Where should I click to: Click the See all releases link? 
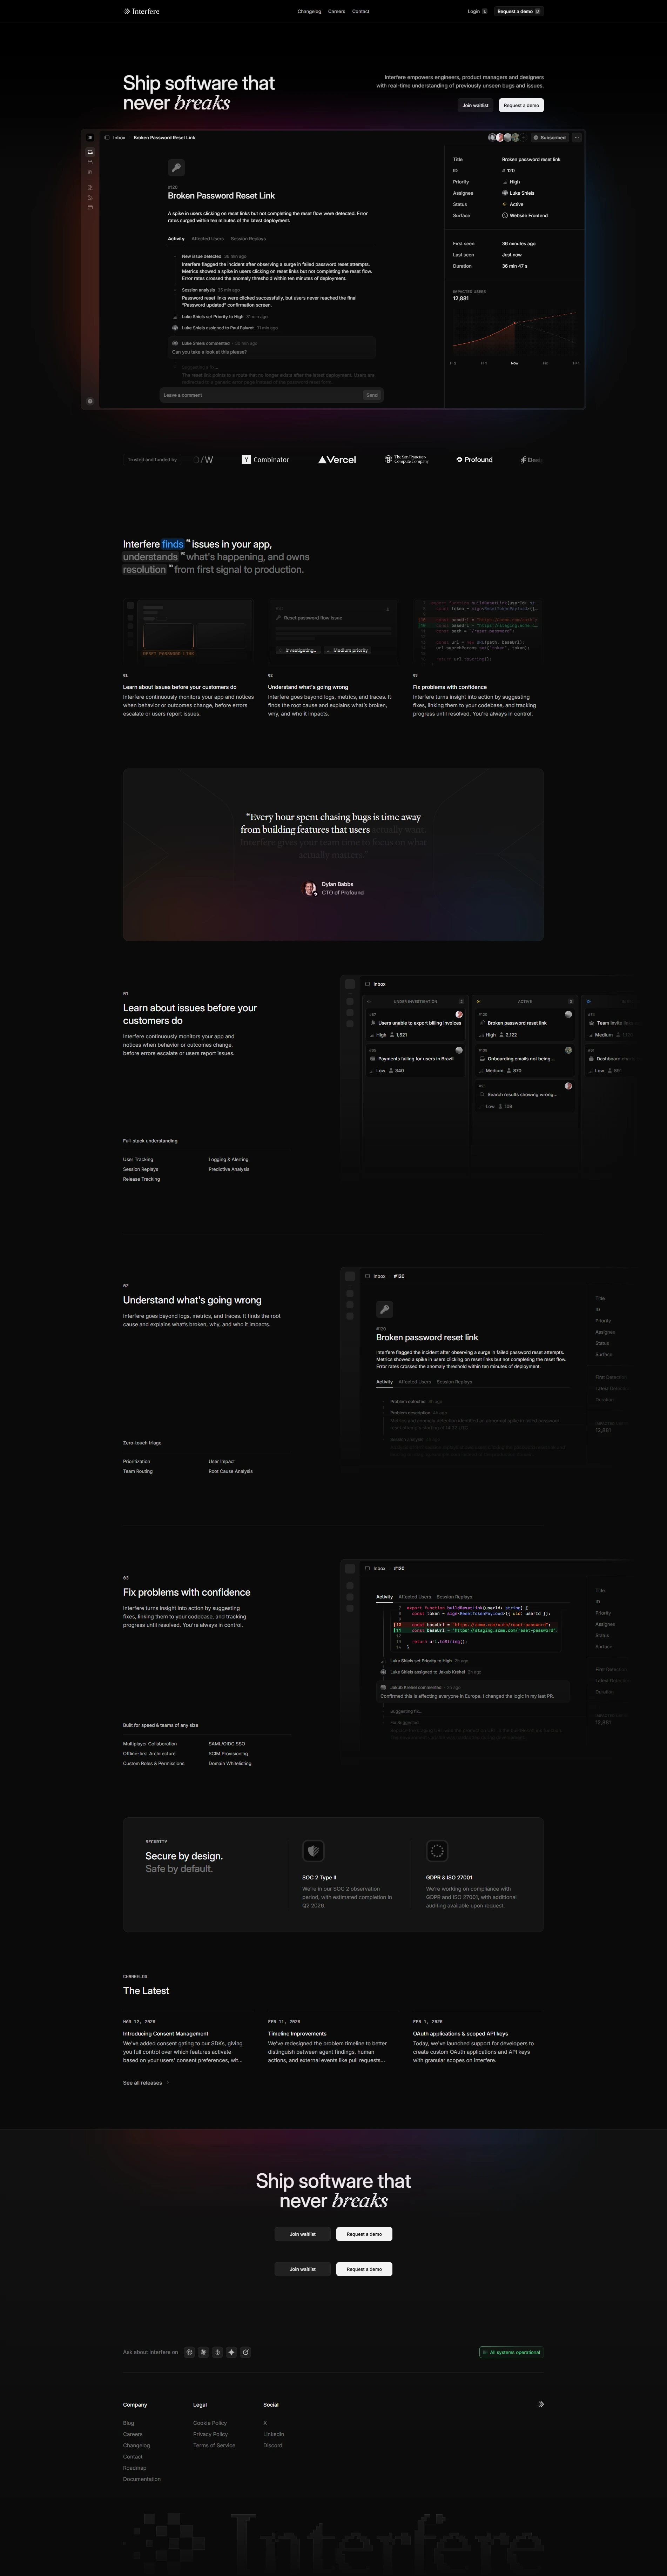point(146,2083)
